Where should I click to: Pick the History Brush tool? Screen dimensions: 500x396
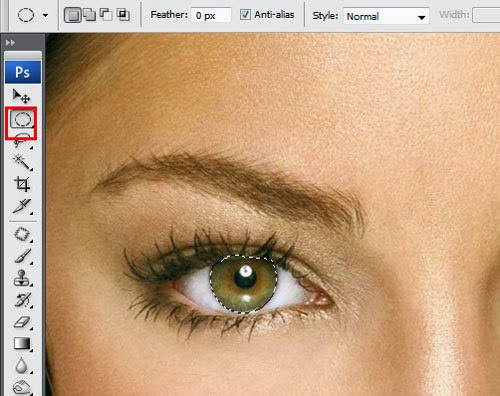(22, 300)
